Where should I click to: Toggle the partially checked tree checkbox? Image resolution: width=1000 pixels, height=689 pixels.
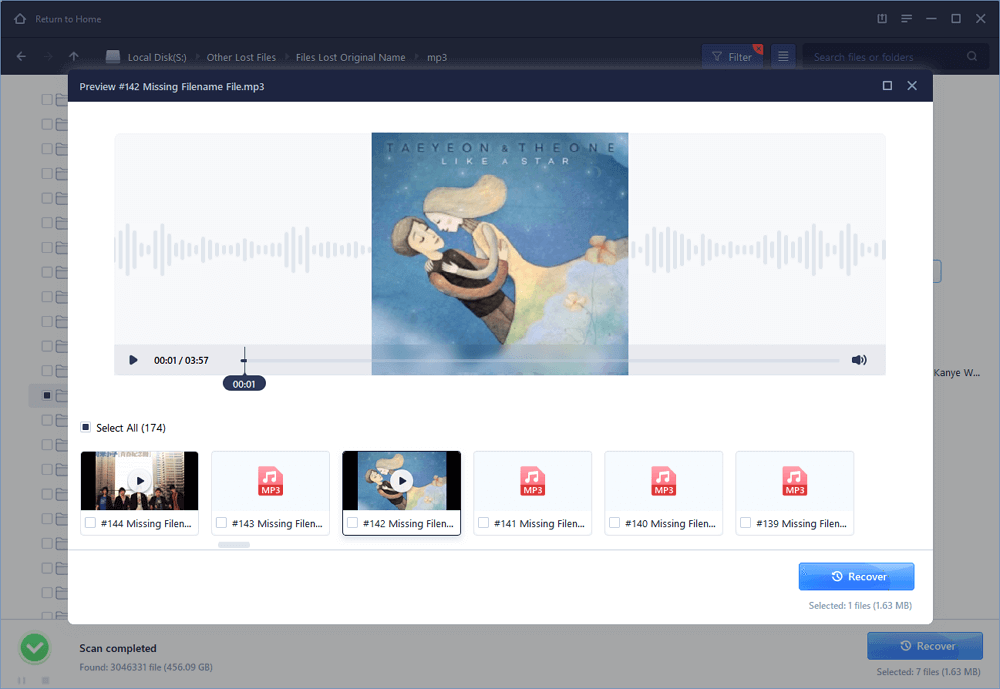tap(47, 396)
